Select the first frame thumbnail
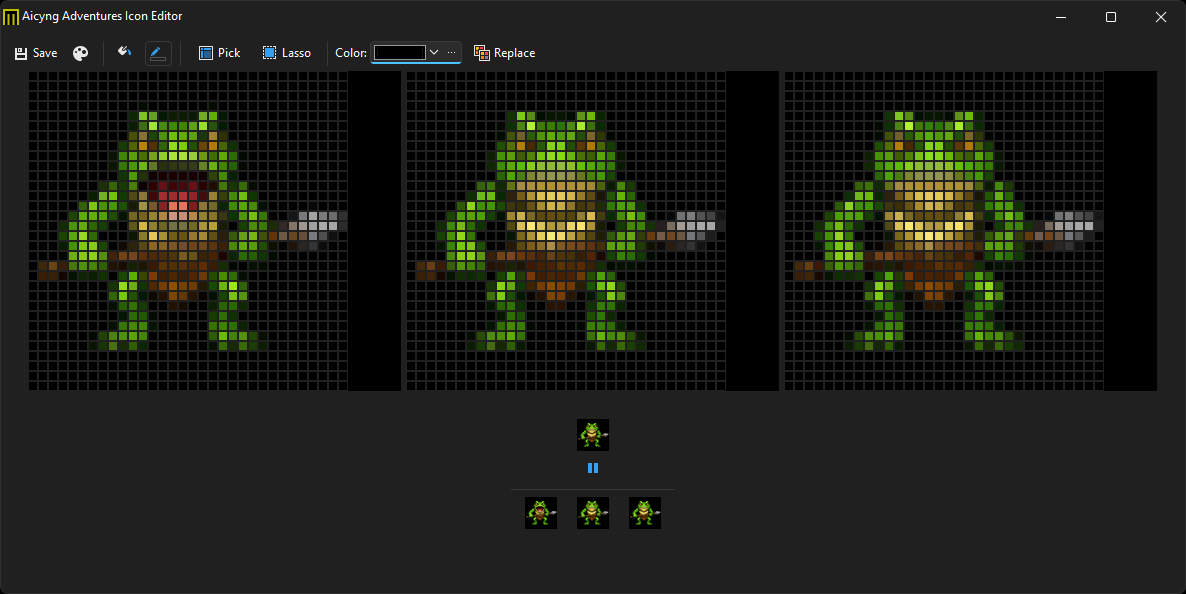The width and height of the screenshot is (1186, 594). pyautogui.click(x=541, y=513)
